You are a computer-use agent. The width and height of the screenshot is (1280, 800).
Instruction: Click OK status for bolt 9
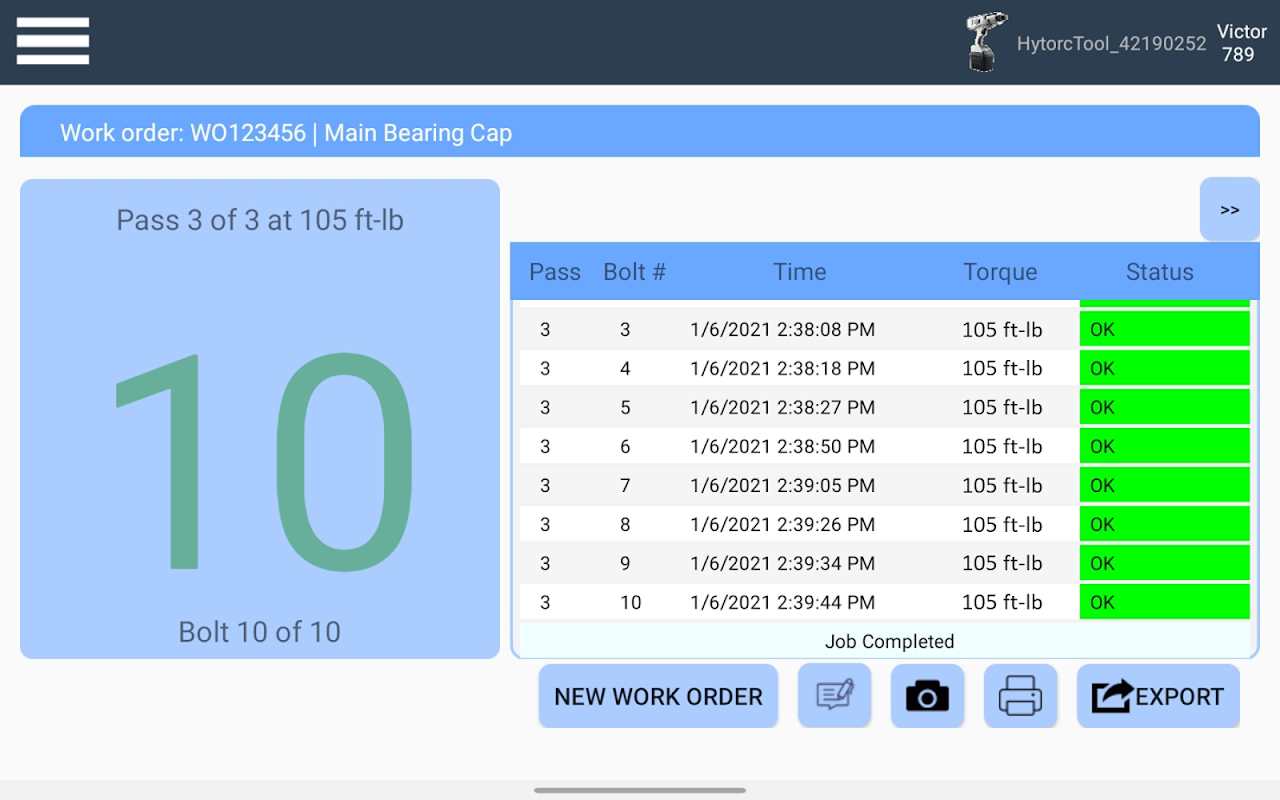(1165, 563)
